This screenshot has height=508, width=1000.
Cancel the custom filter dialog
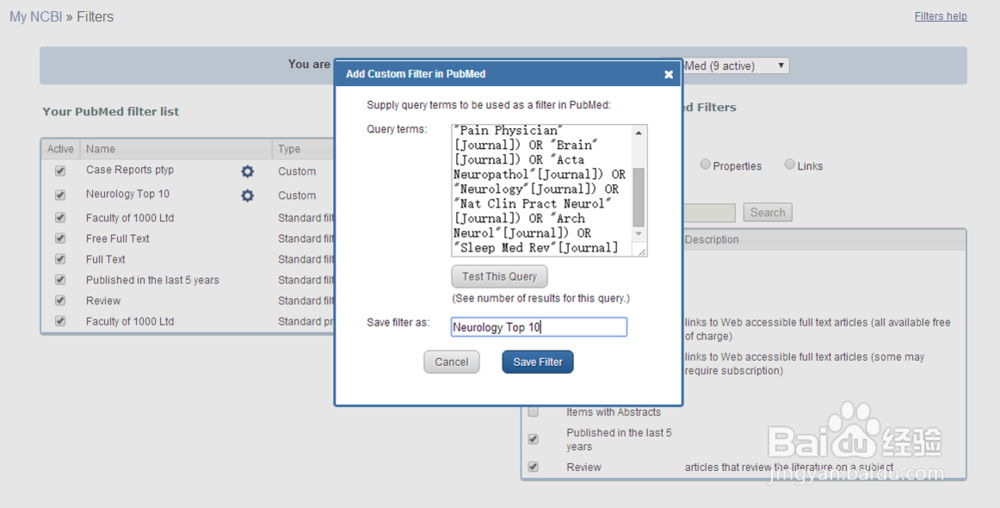[x=451, y=362]
